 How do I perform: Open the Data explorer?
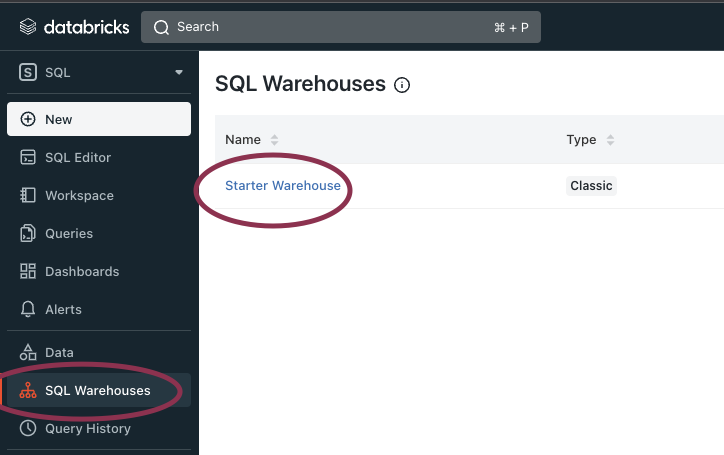click(x=99, y=352)
